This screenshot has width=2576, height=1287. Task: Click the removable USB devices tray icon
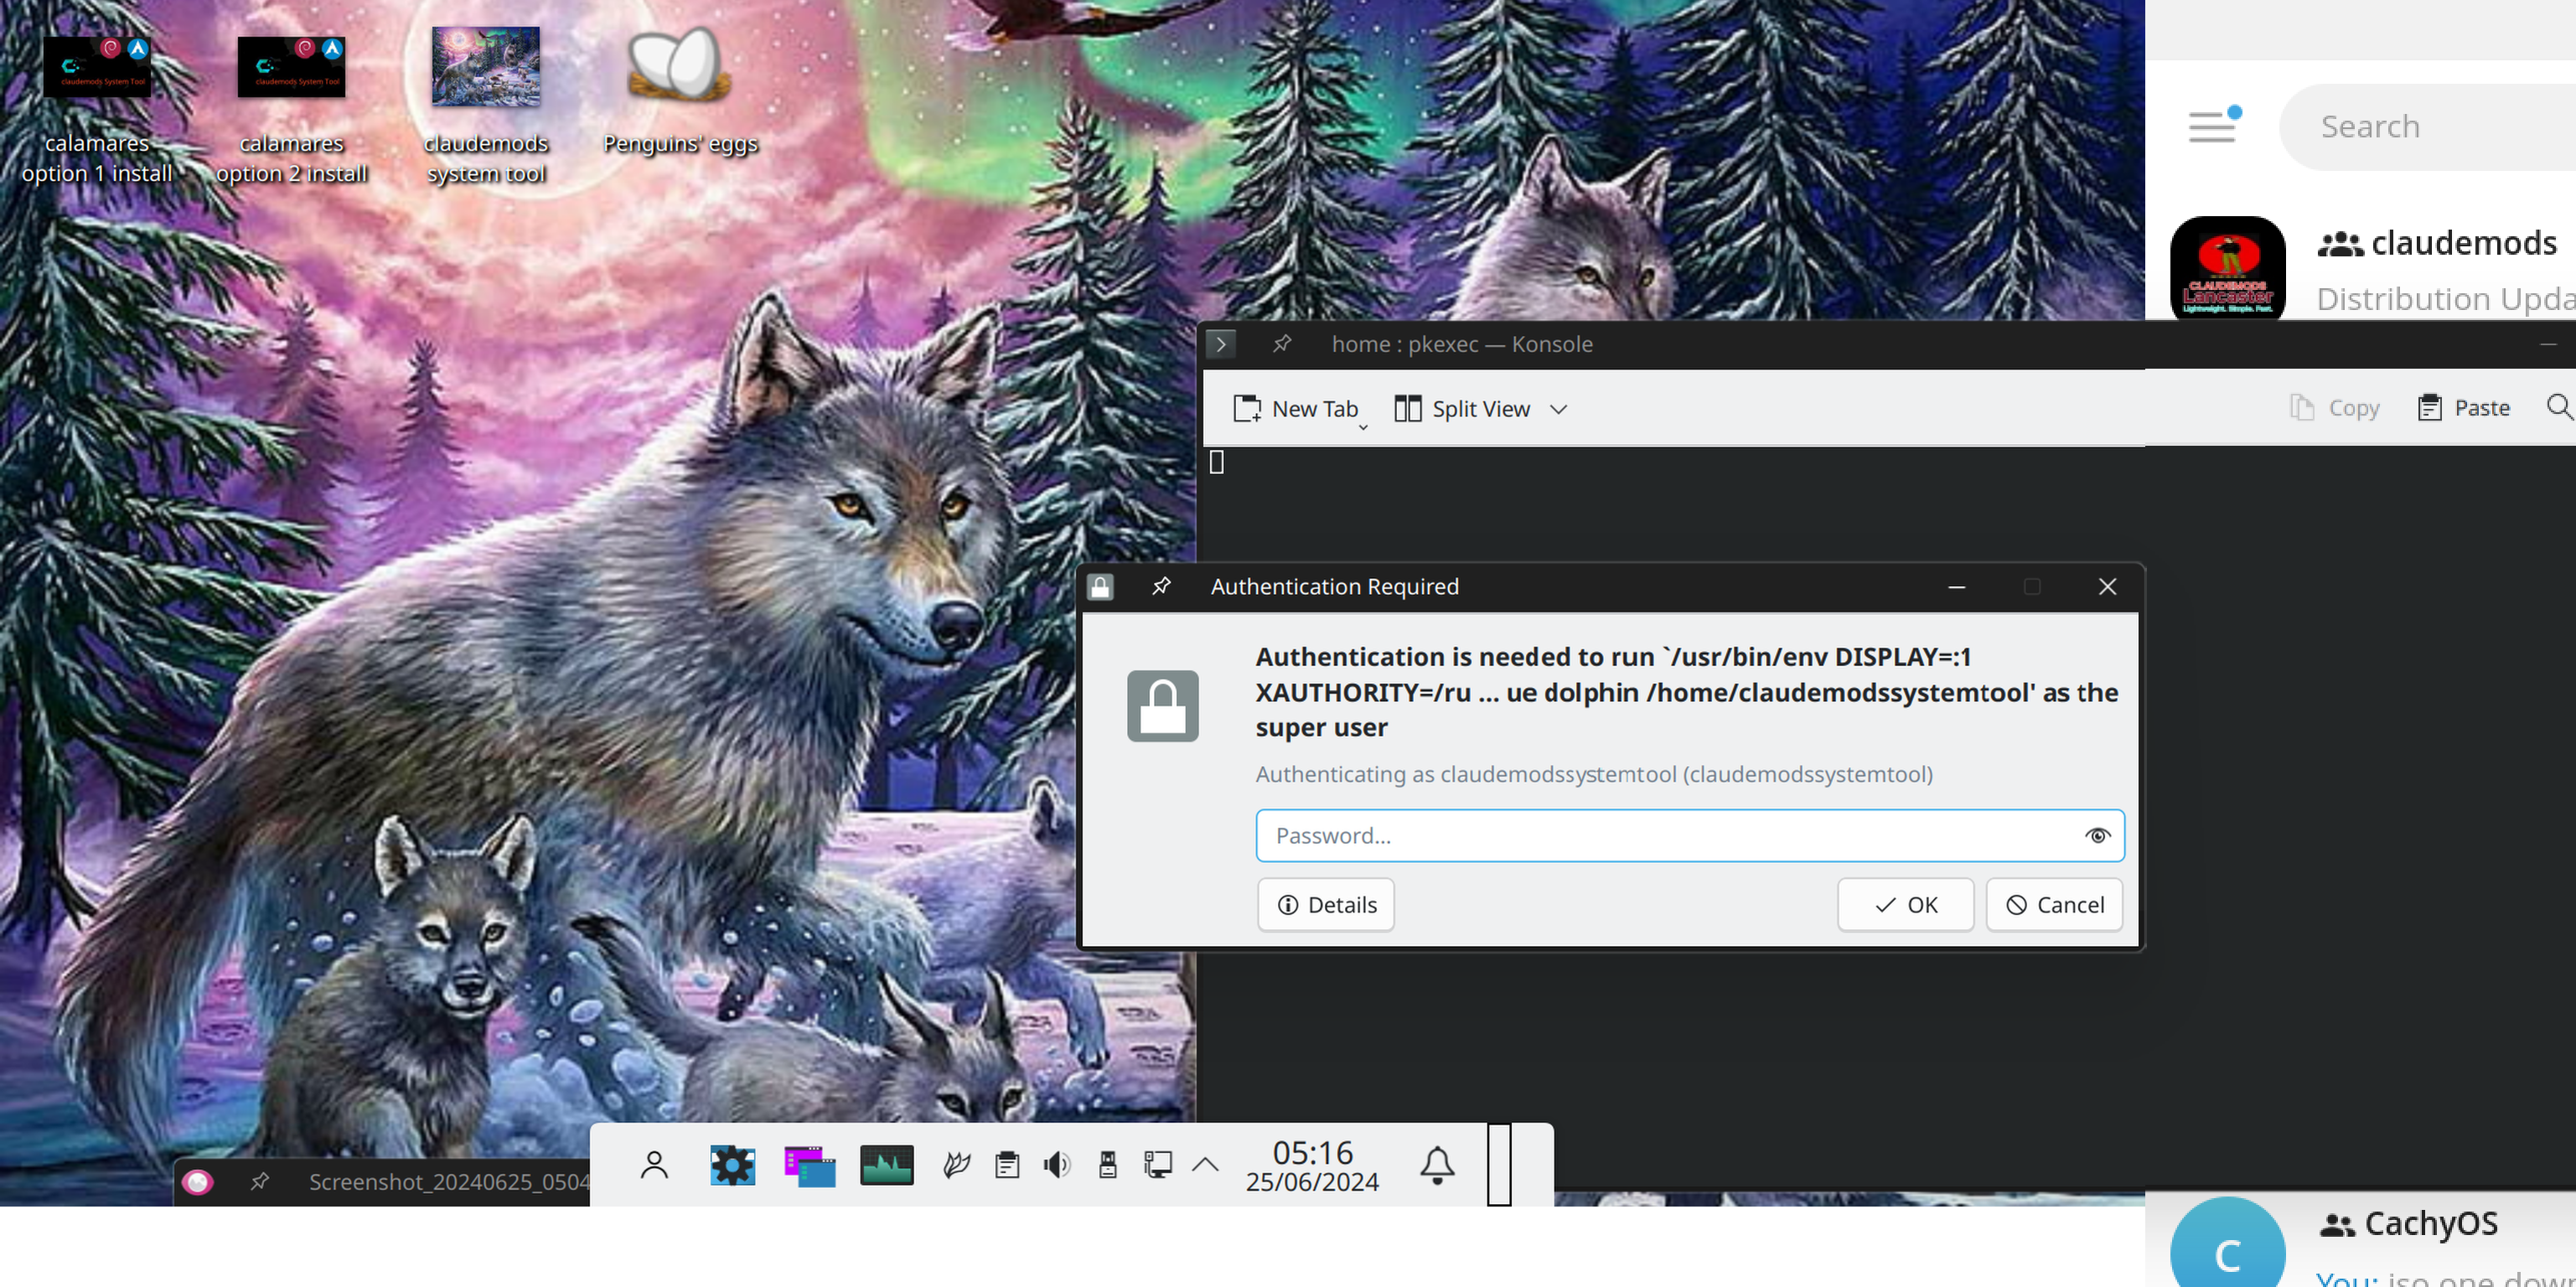pyautogui.click(x=1107, y=1164)
